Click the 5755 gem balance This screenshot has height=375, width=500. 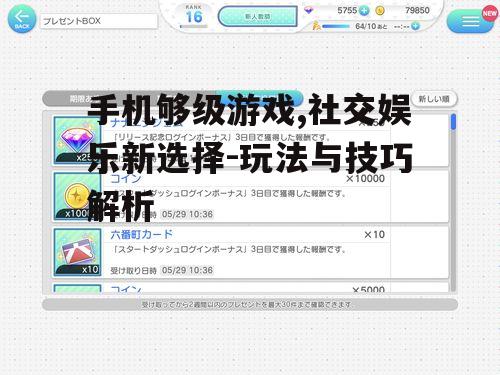point(347,10)
